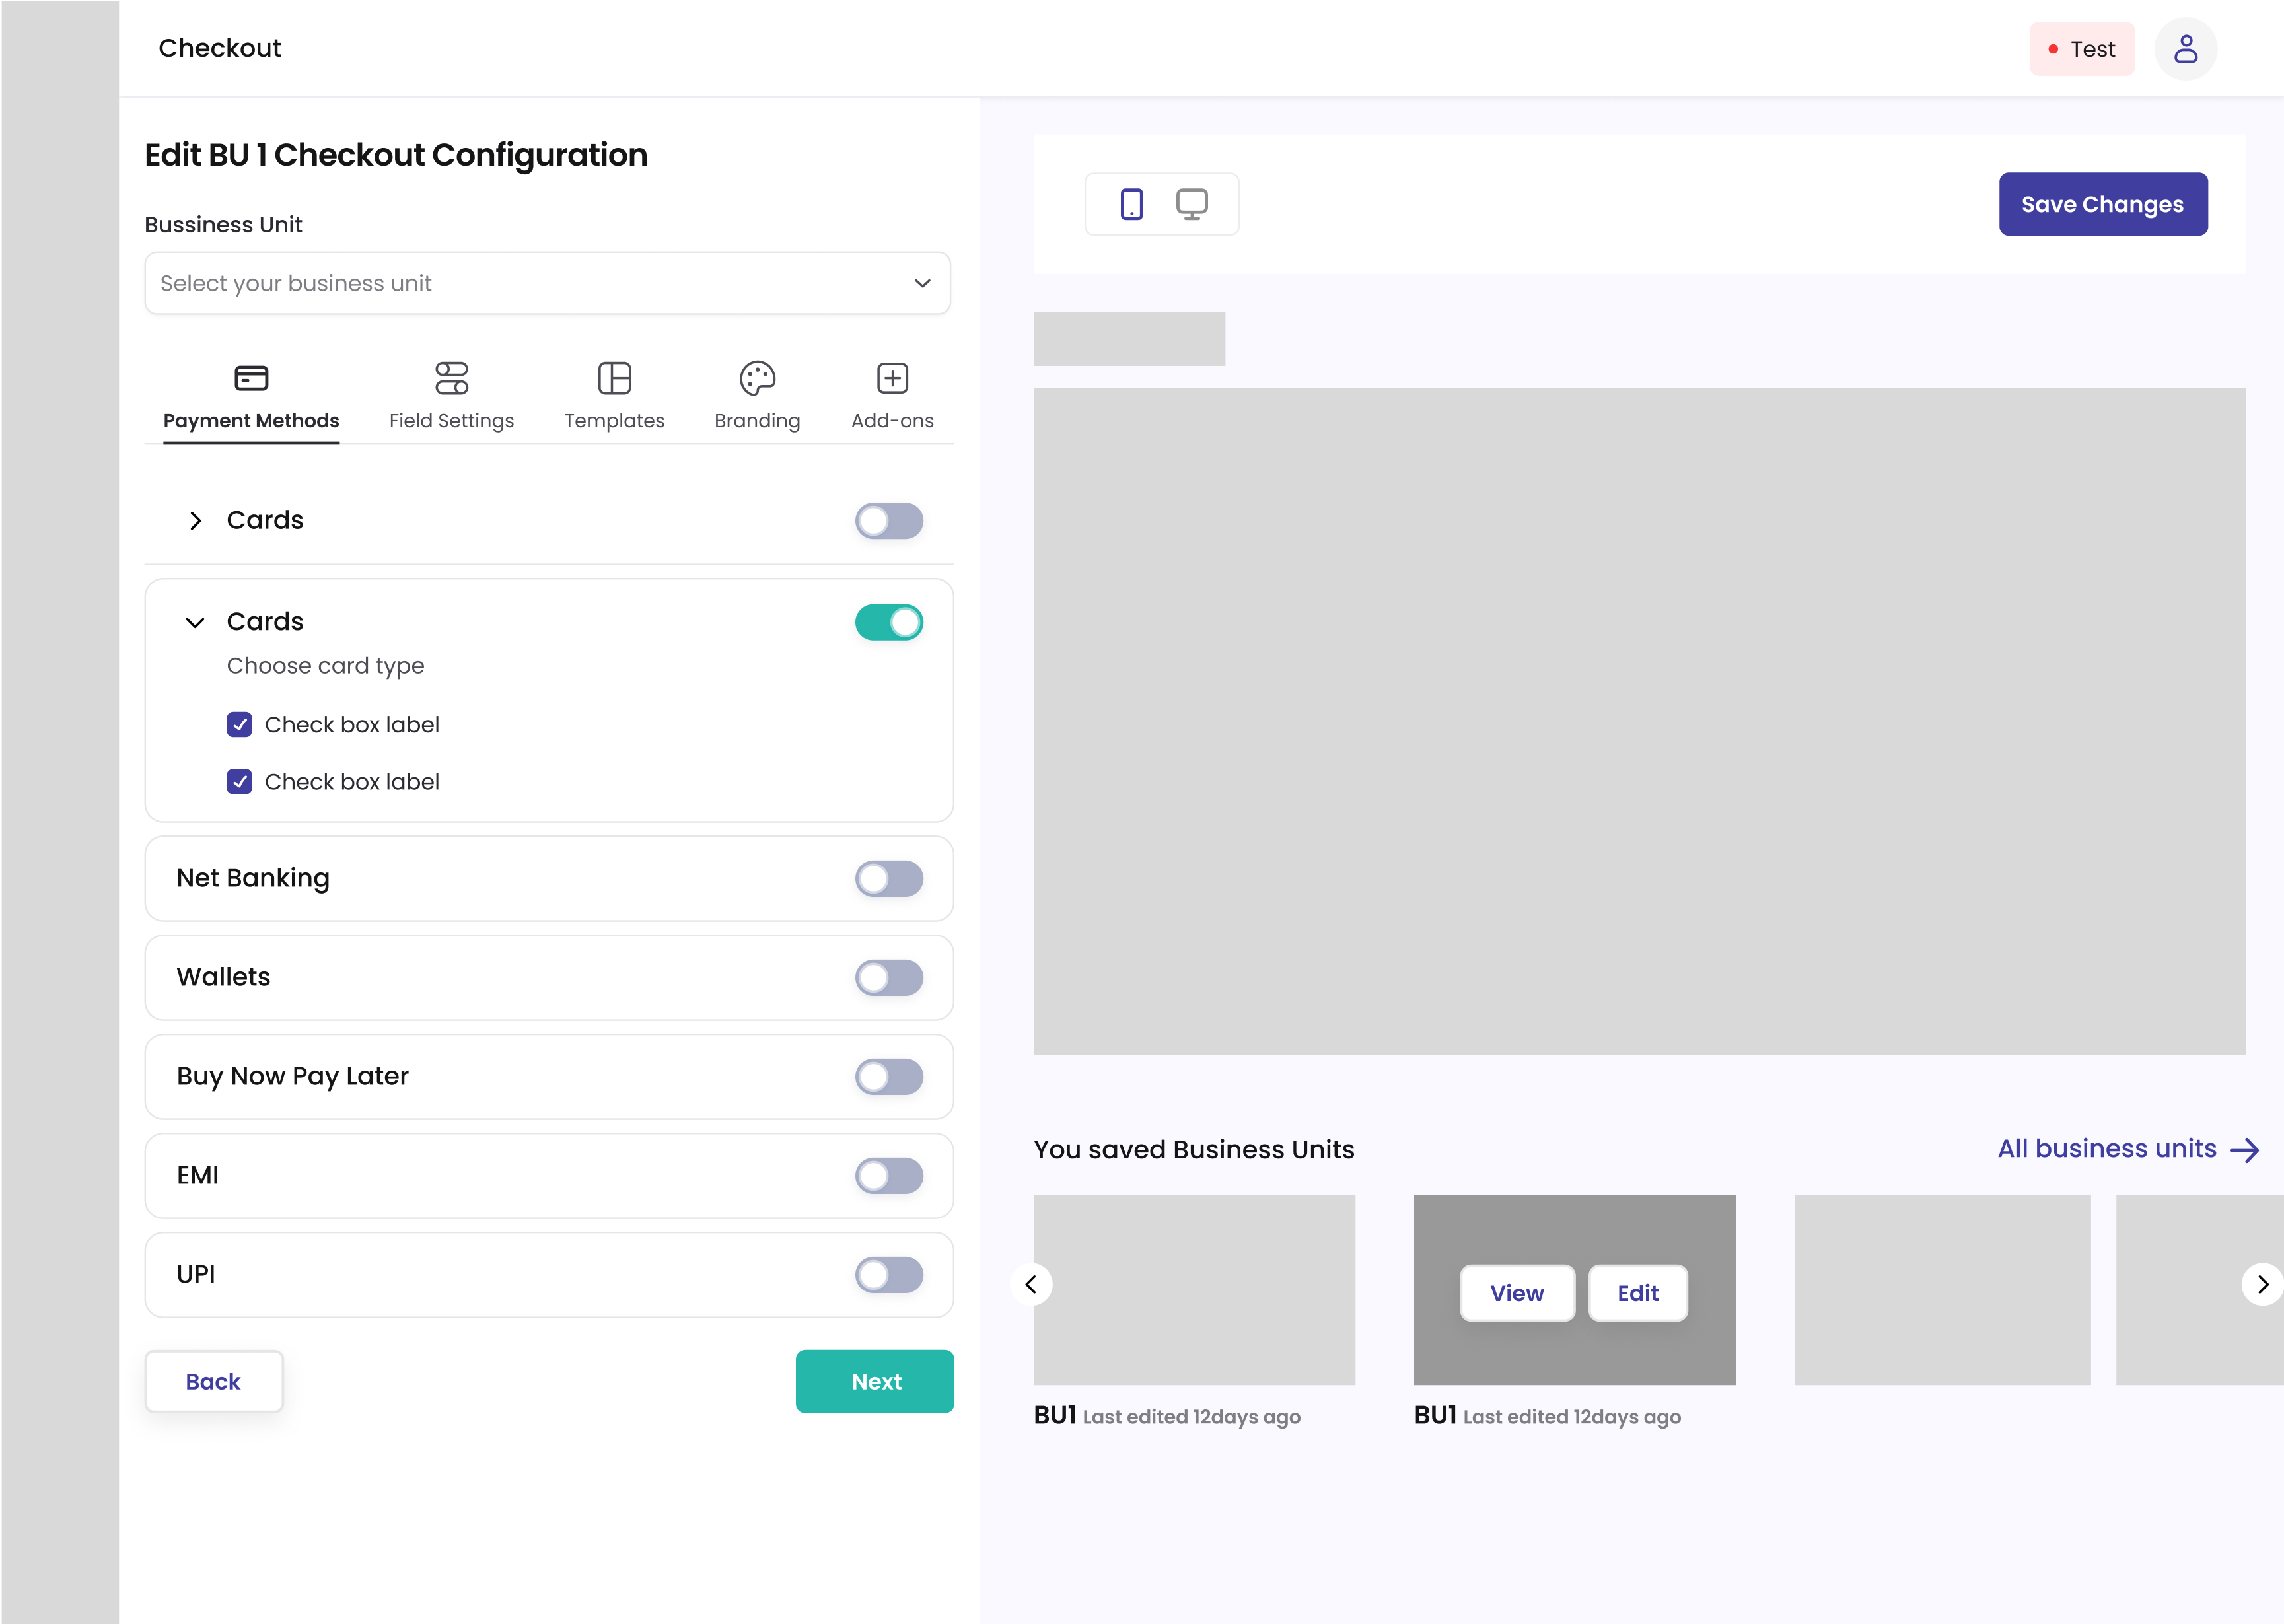
Task: Click the Branding palette icon
Action: pos(757,378)
